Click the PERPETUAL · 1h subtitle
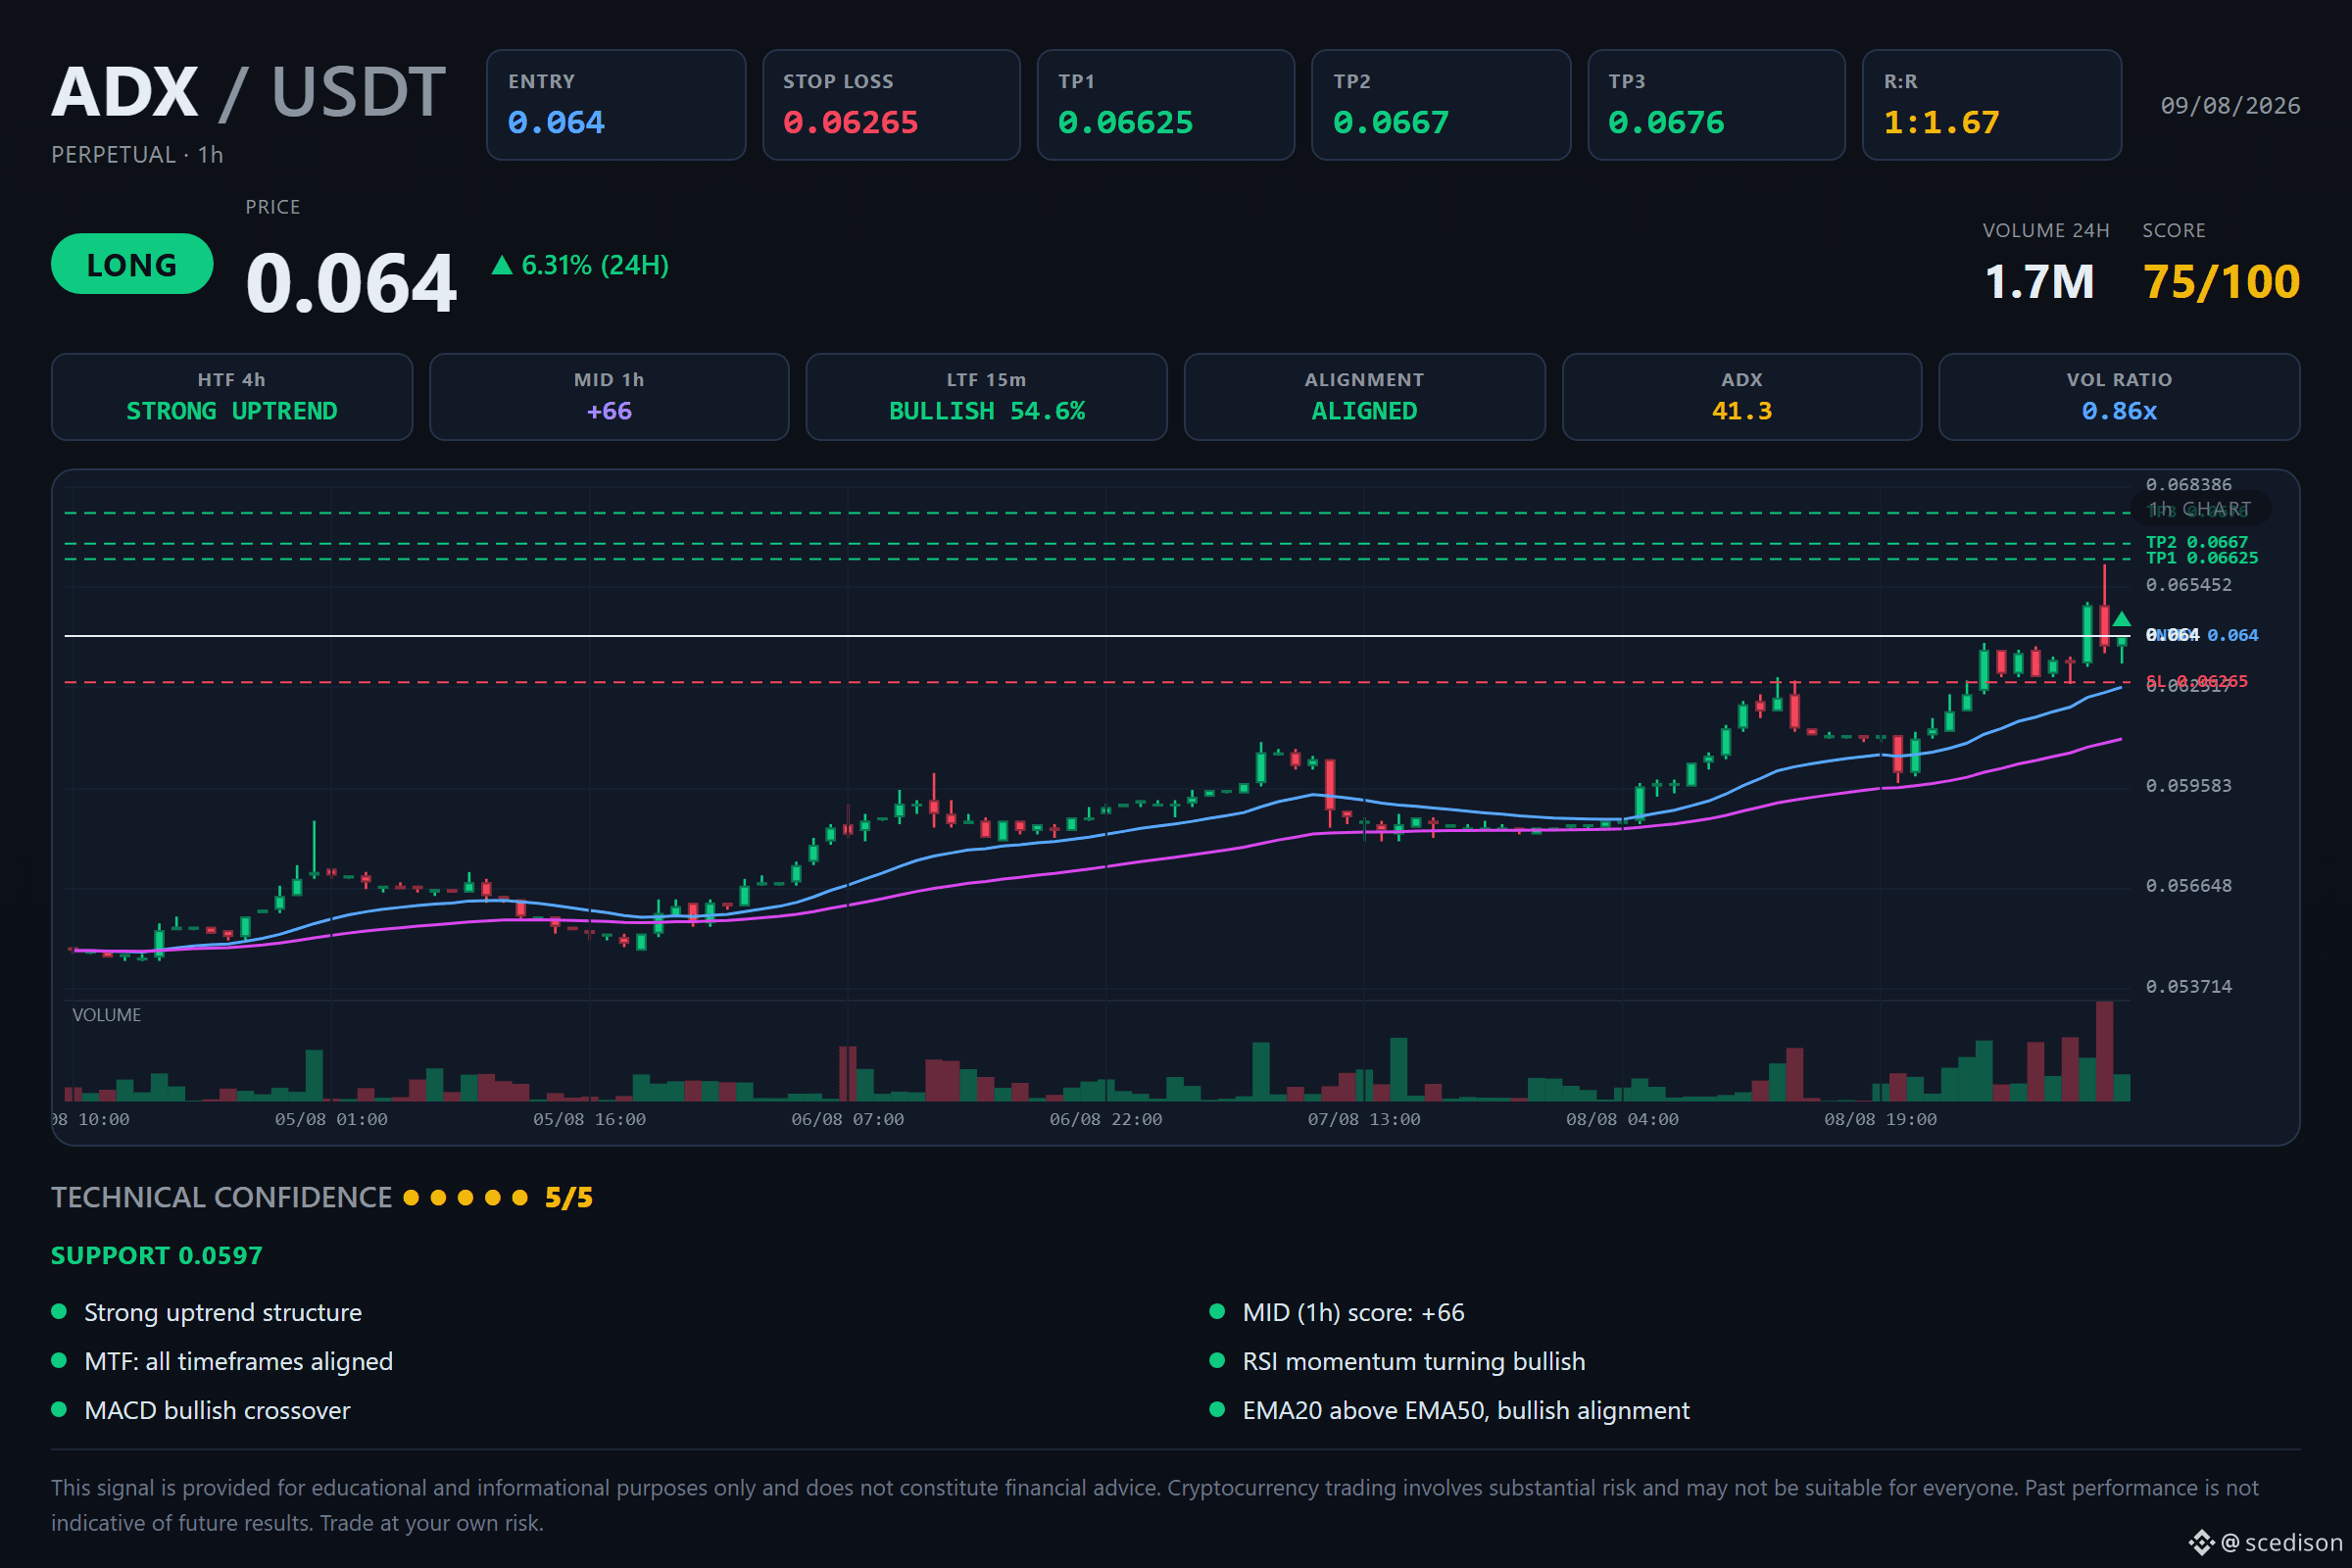Image resolution: width=2352 pixels, height=1568 pixels. pos(137,155)
